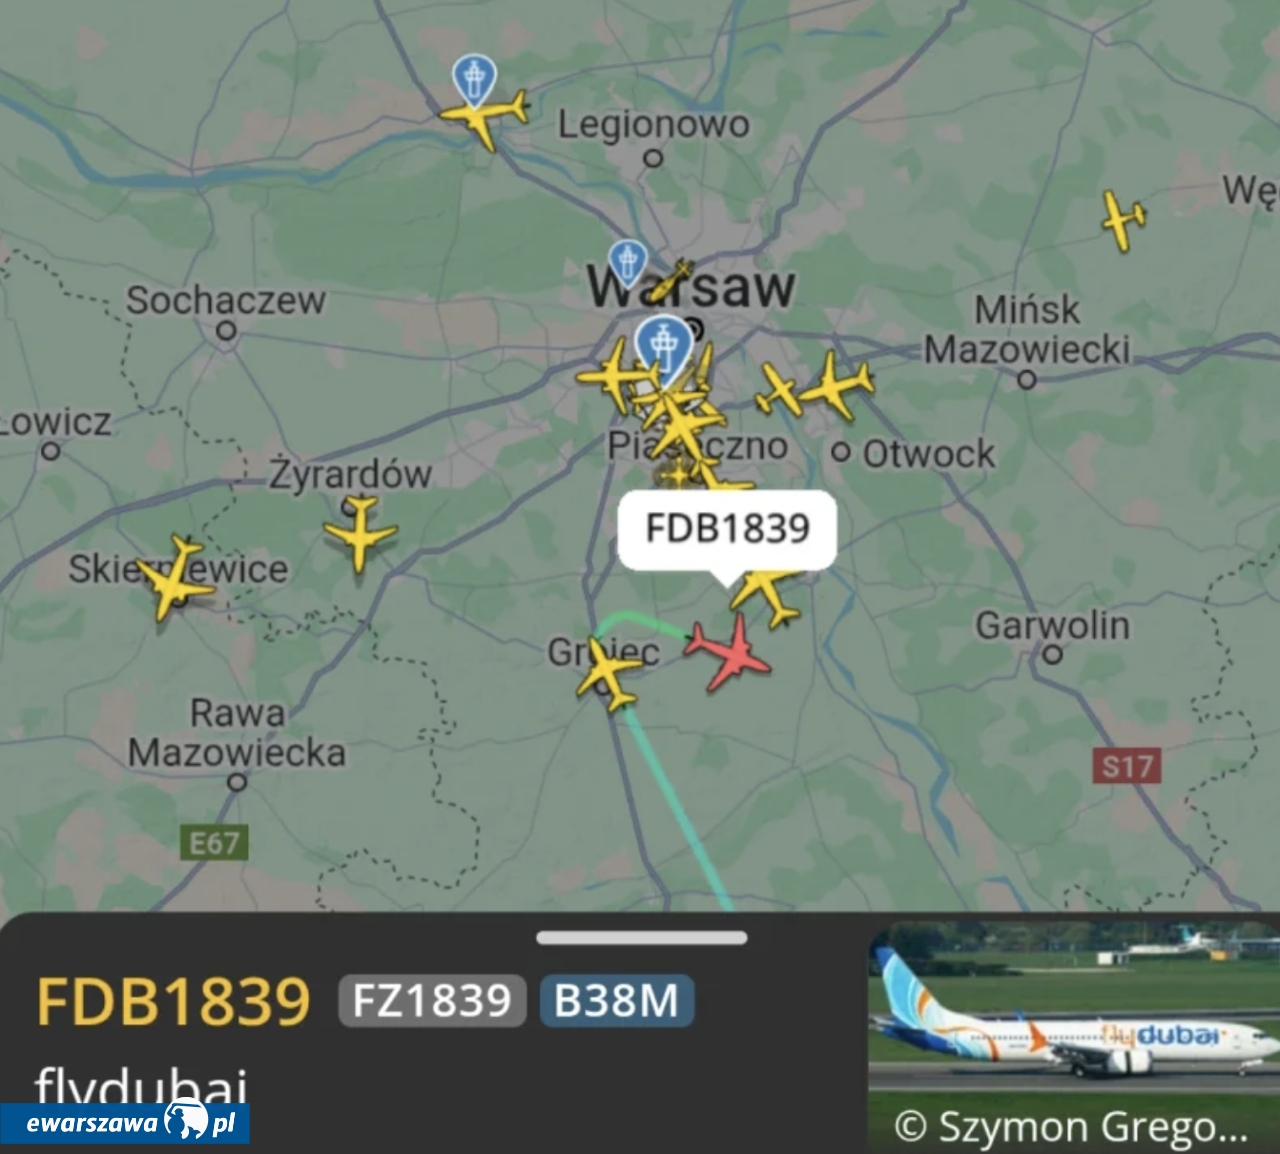Screen dimensions: 1280x1154
Task: Click the Szymon Grego photo credit text
Action: (x=1072, y=1127)
